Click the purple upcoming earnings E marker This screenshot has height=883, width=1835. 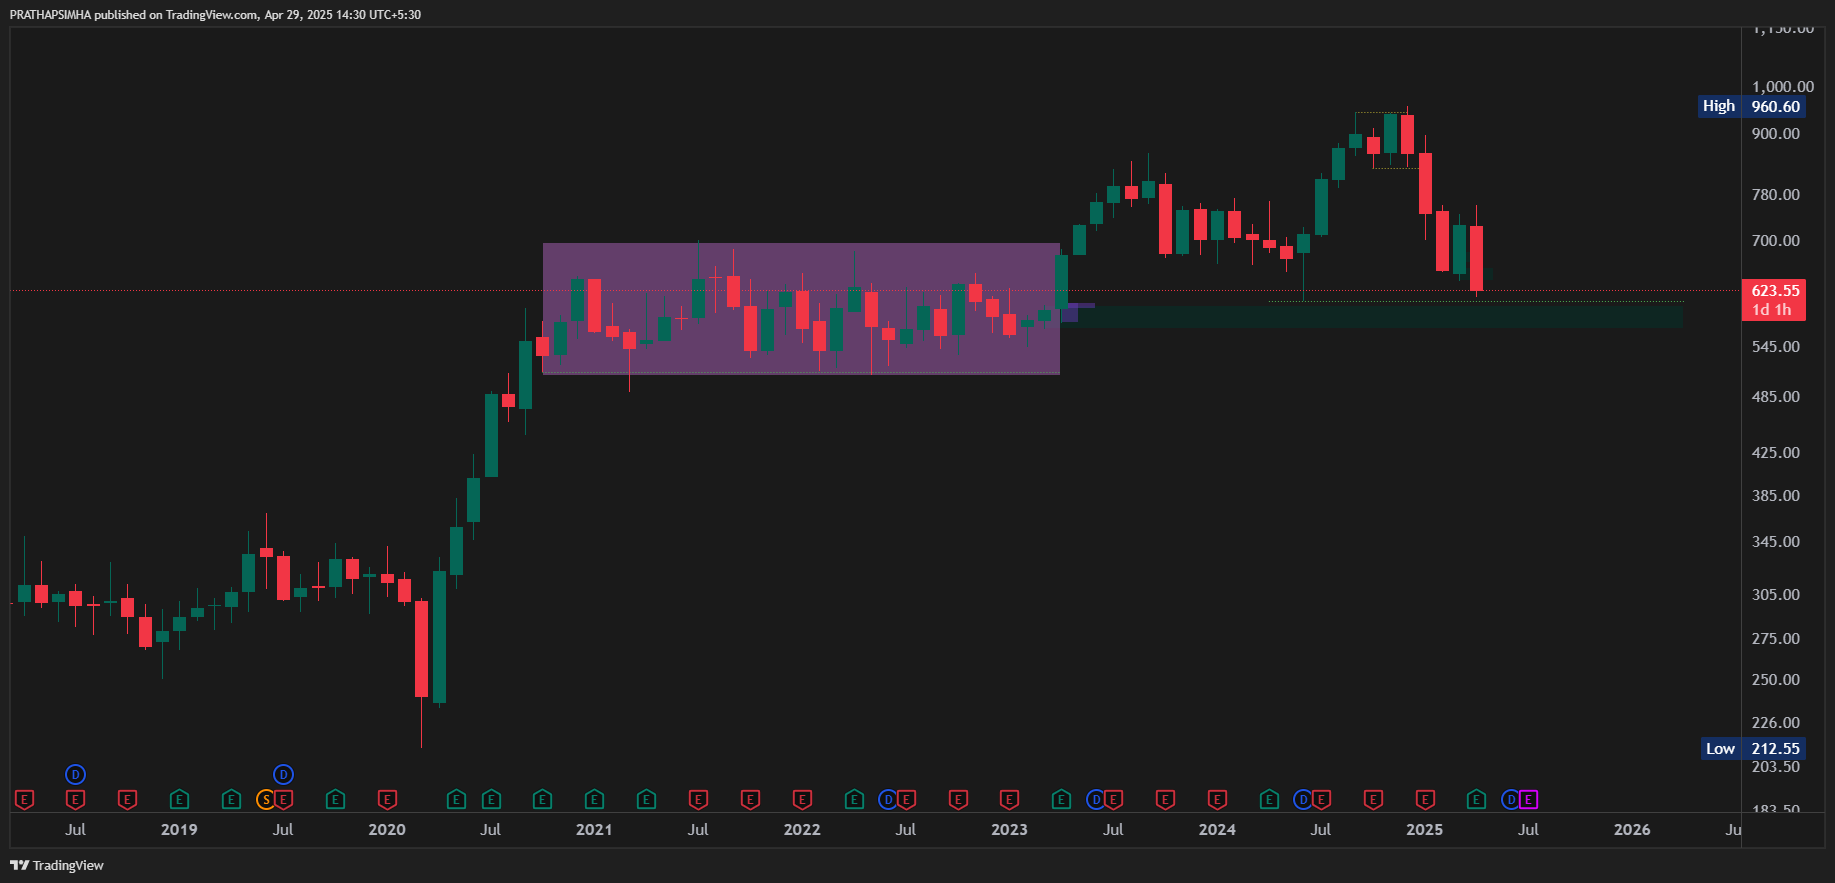1528,799
